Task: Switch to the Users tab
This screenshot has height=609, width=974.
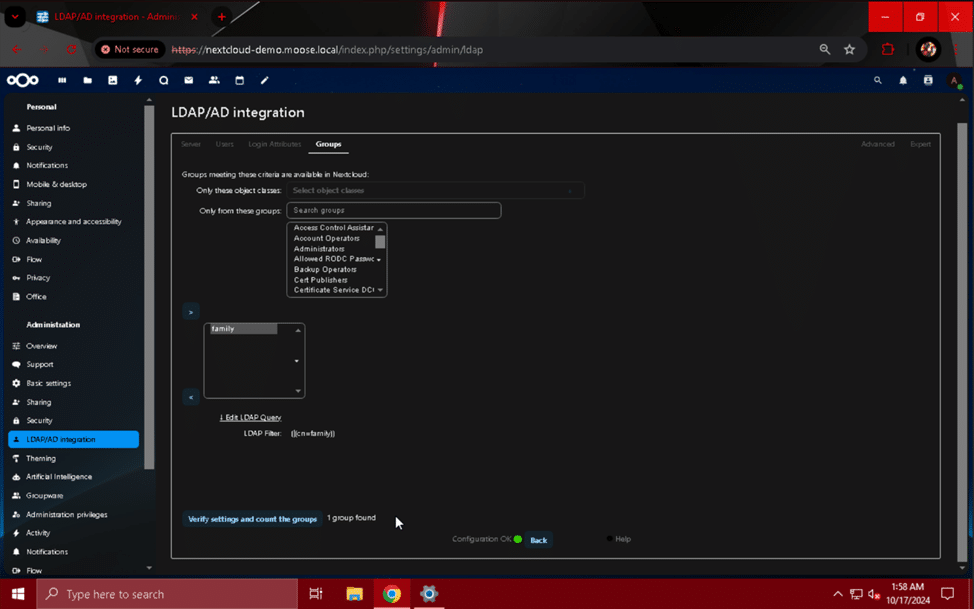Action: tap(224, 144)
